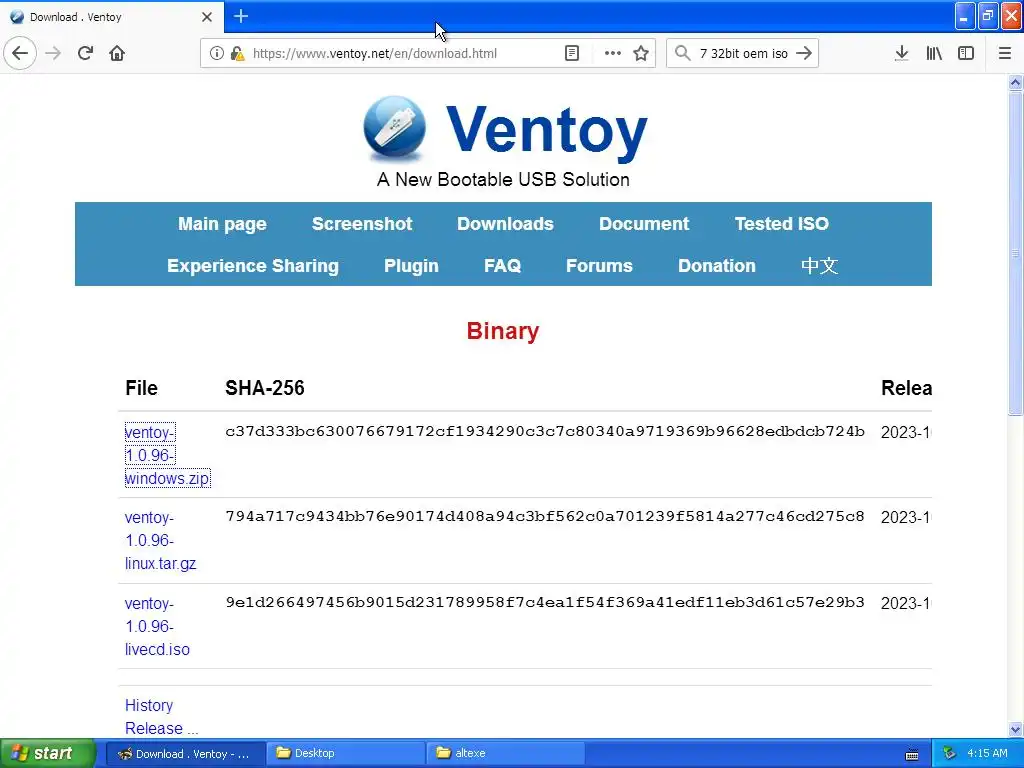The image size is (1024, 768).
Task: Switch to Desktop folder taskbar button
Action: (345, 754)
